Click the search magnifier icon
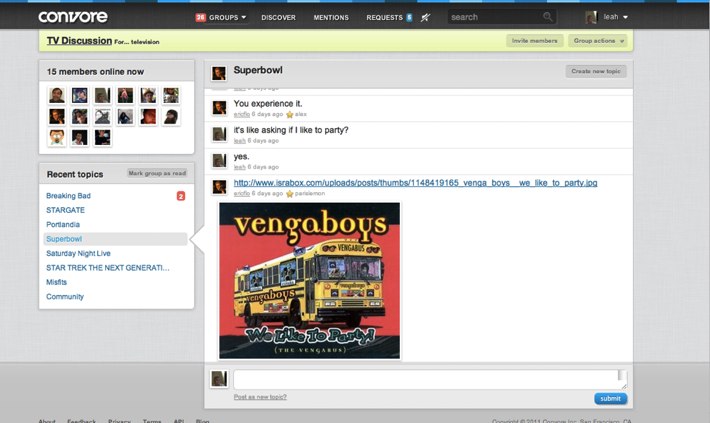710x423 pixels. [x=547, y=17]
